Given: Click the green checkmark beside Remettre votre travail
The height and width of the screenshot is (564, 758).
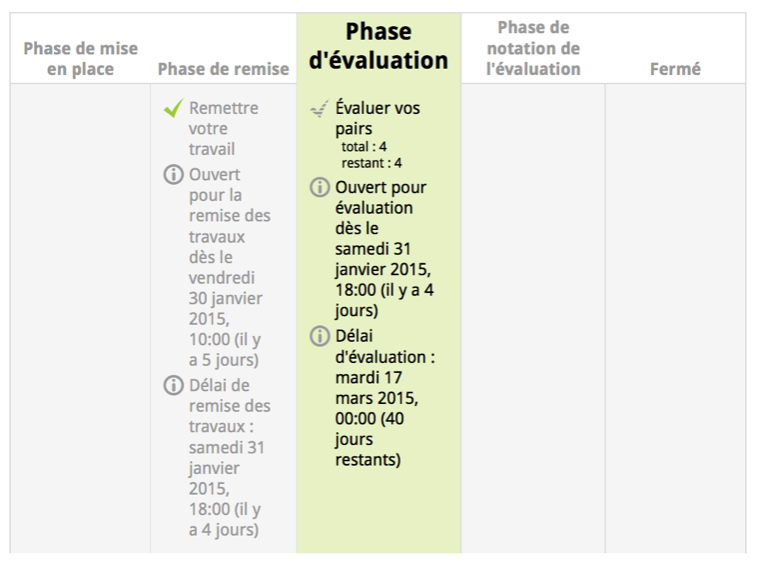Looking at the screenshot, I should 174,108.
